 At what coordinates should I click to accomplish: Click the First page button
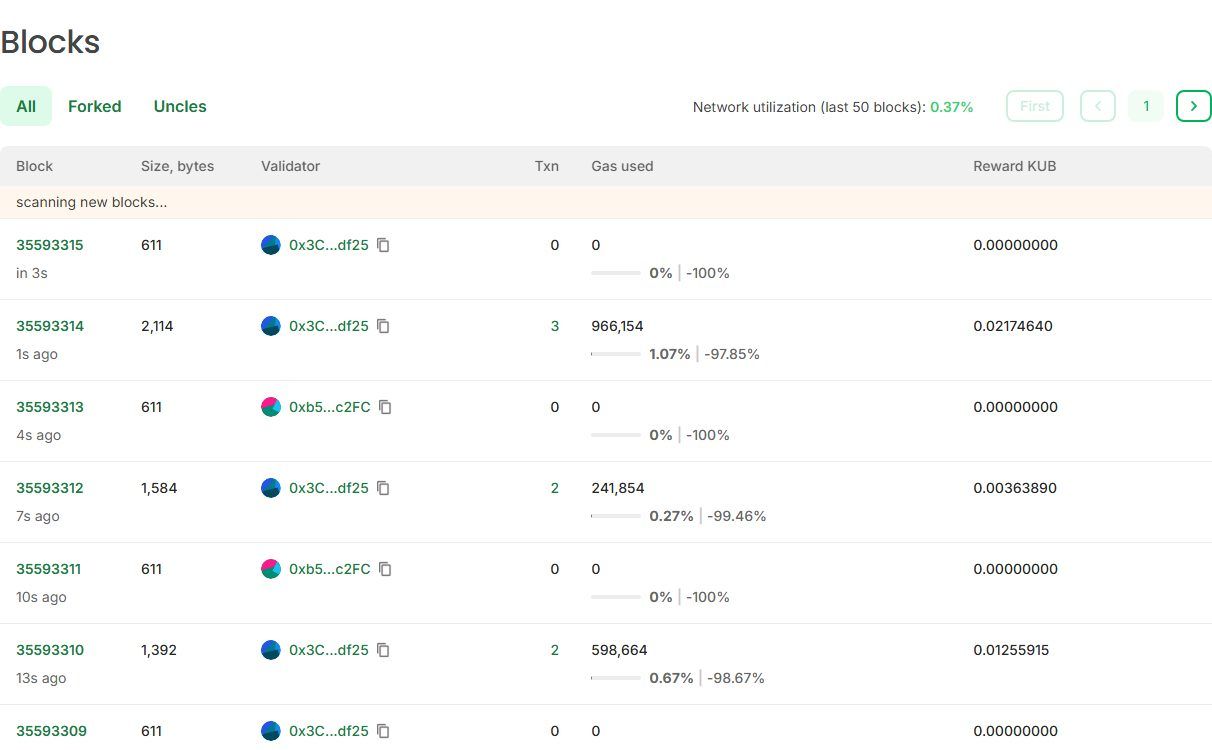pos(1035,106)
